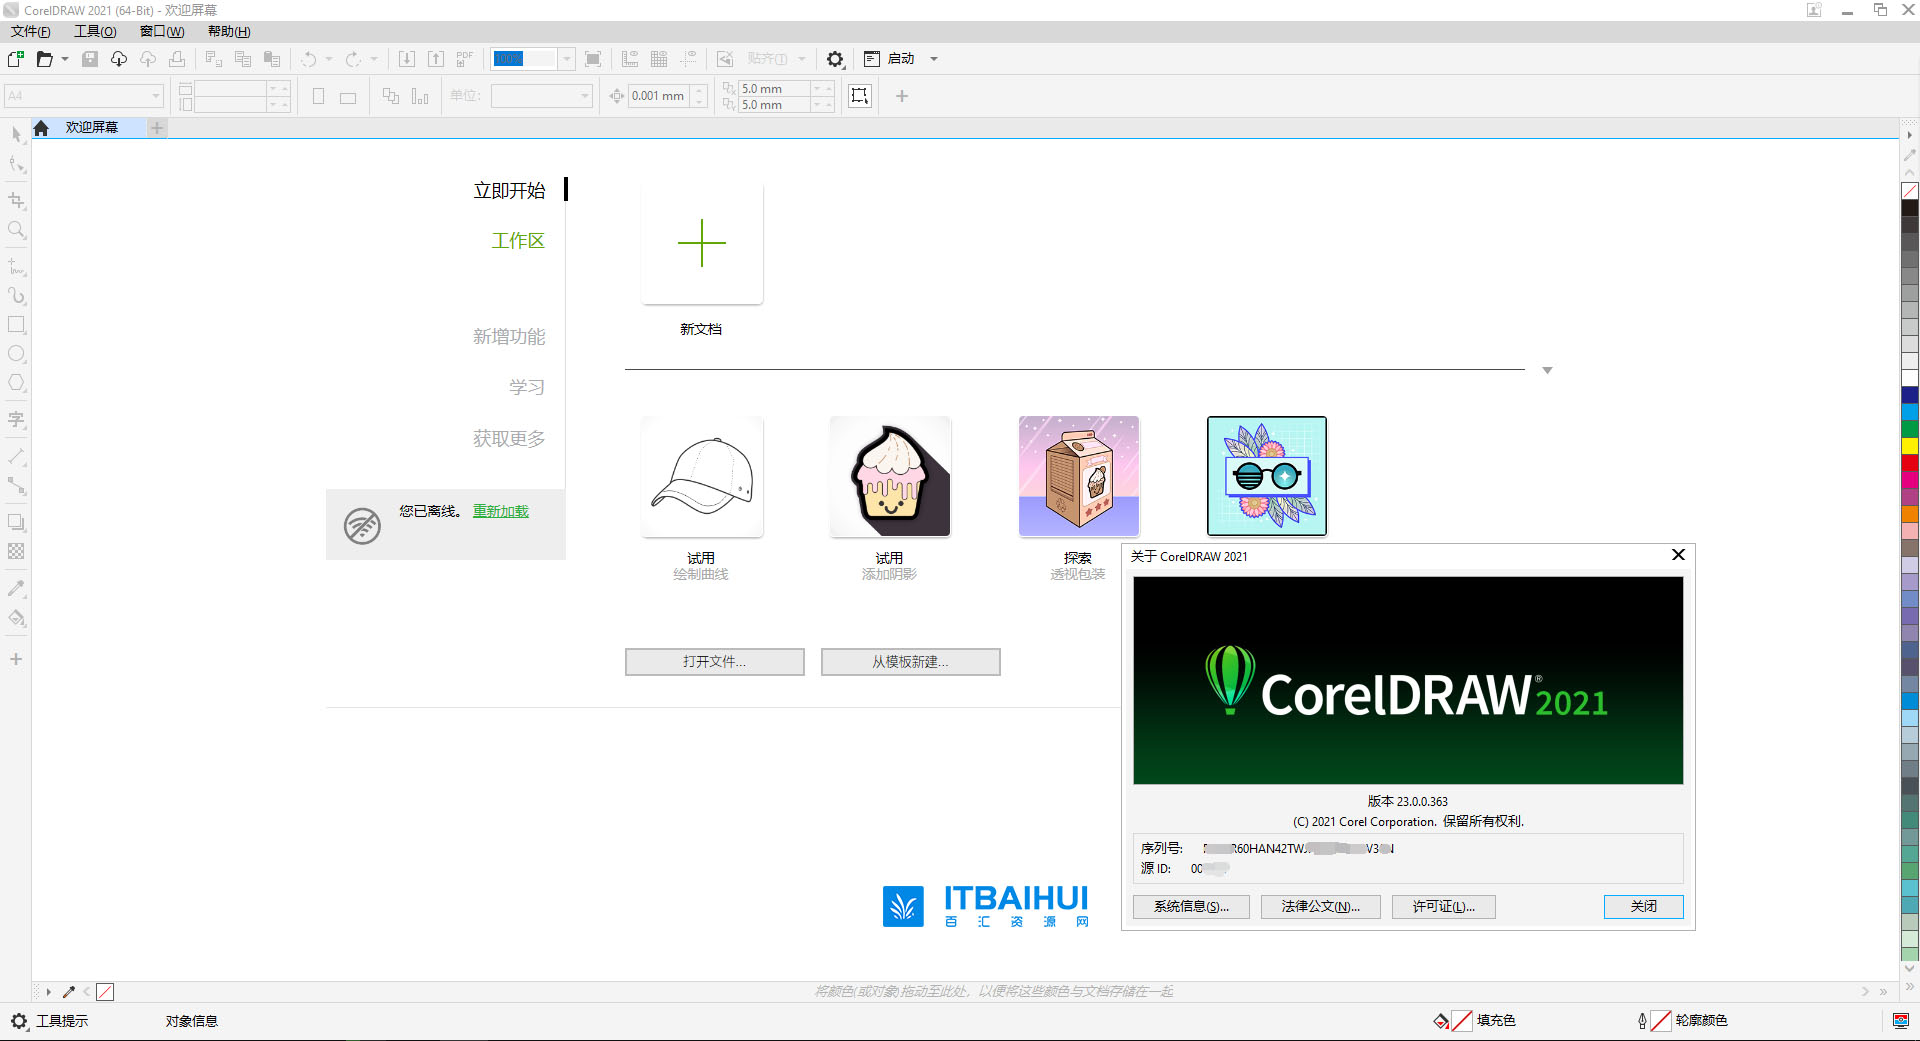Click the Print icon in toolbar
Image resolution: width=1920 pixels, height=1041 pixels.
coord(177,59)
